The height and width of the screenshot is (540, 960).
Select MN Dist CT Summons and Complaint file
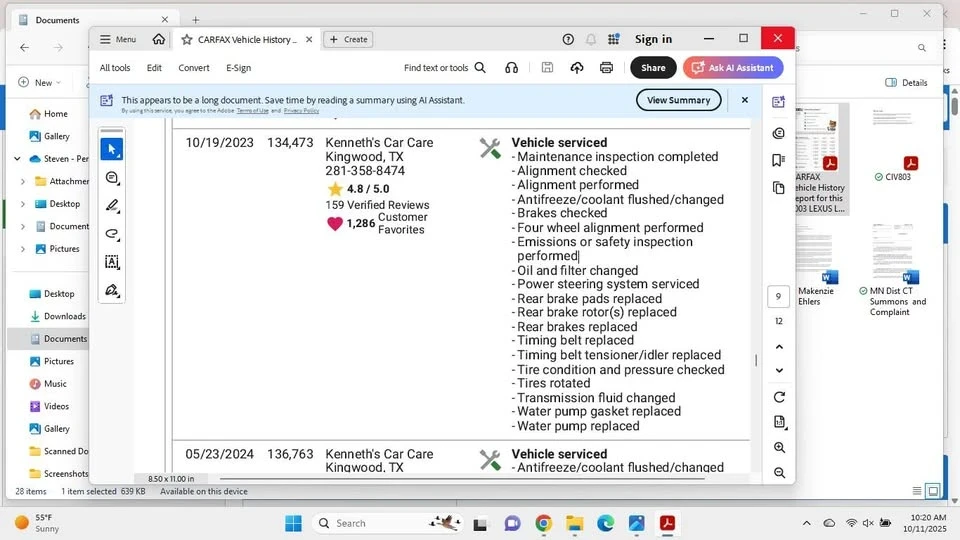click(x=893, y=270)
